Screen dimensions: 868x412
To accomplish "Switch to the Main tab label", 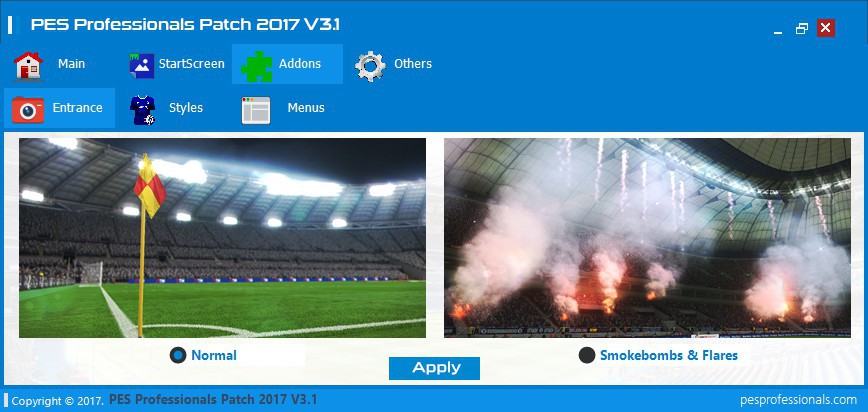I will pos(71,64).
